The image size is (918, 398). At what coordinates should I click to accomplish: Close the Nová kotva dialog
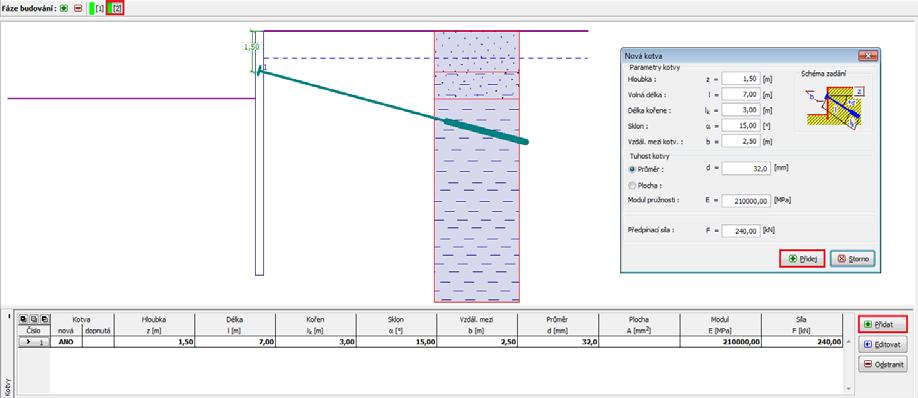[x=867, y=56]
